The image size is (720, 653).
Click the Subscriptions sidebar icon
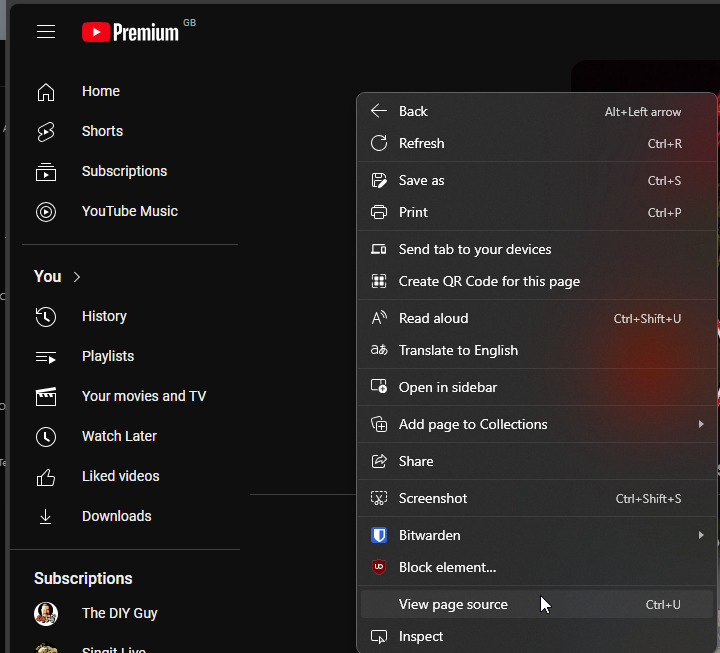(x=46, y=171)
